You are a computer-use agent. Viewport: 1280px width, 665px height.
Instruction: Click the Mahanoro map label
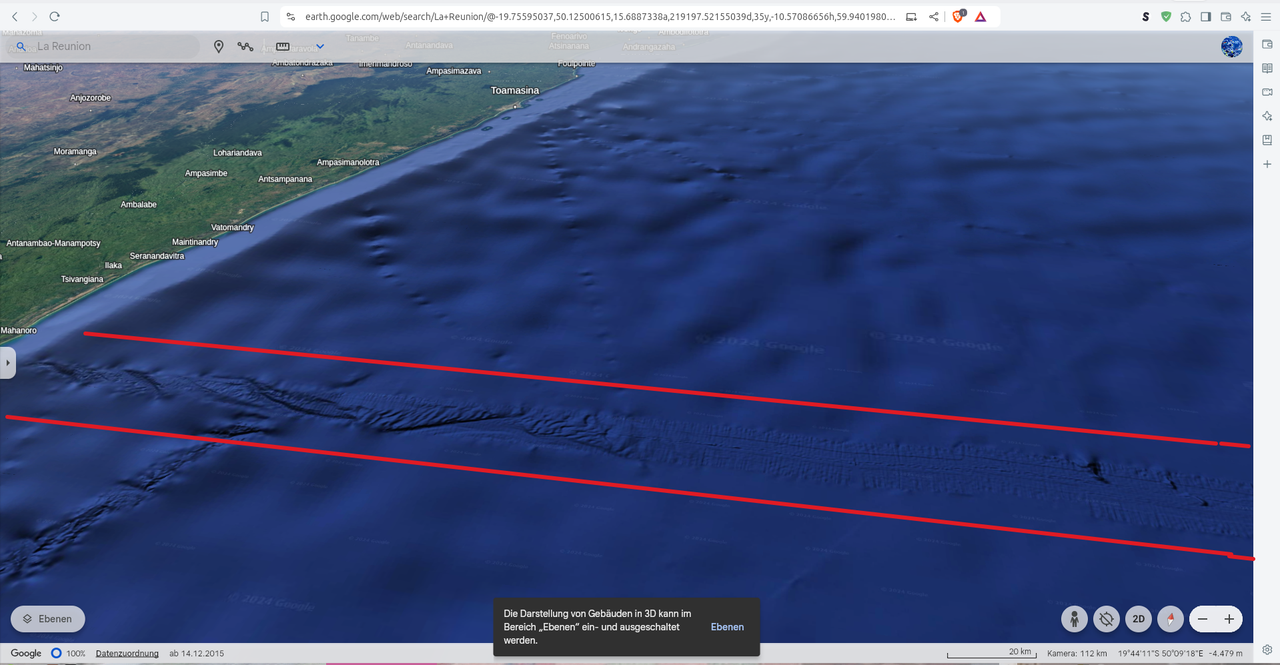(x=19, y=330)
